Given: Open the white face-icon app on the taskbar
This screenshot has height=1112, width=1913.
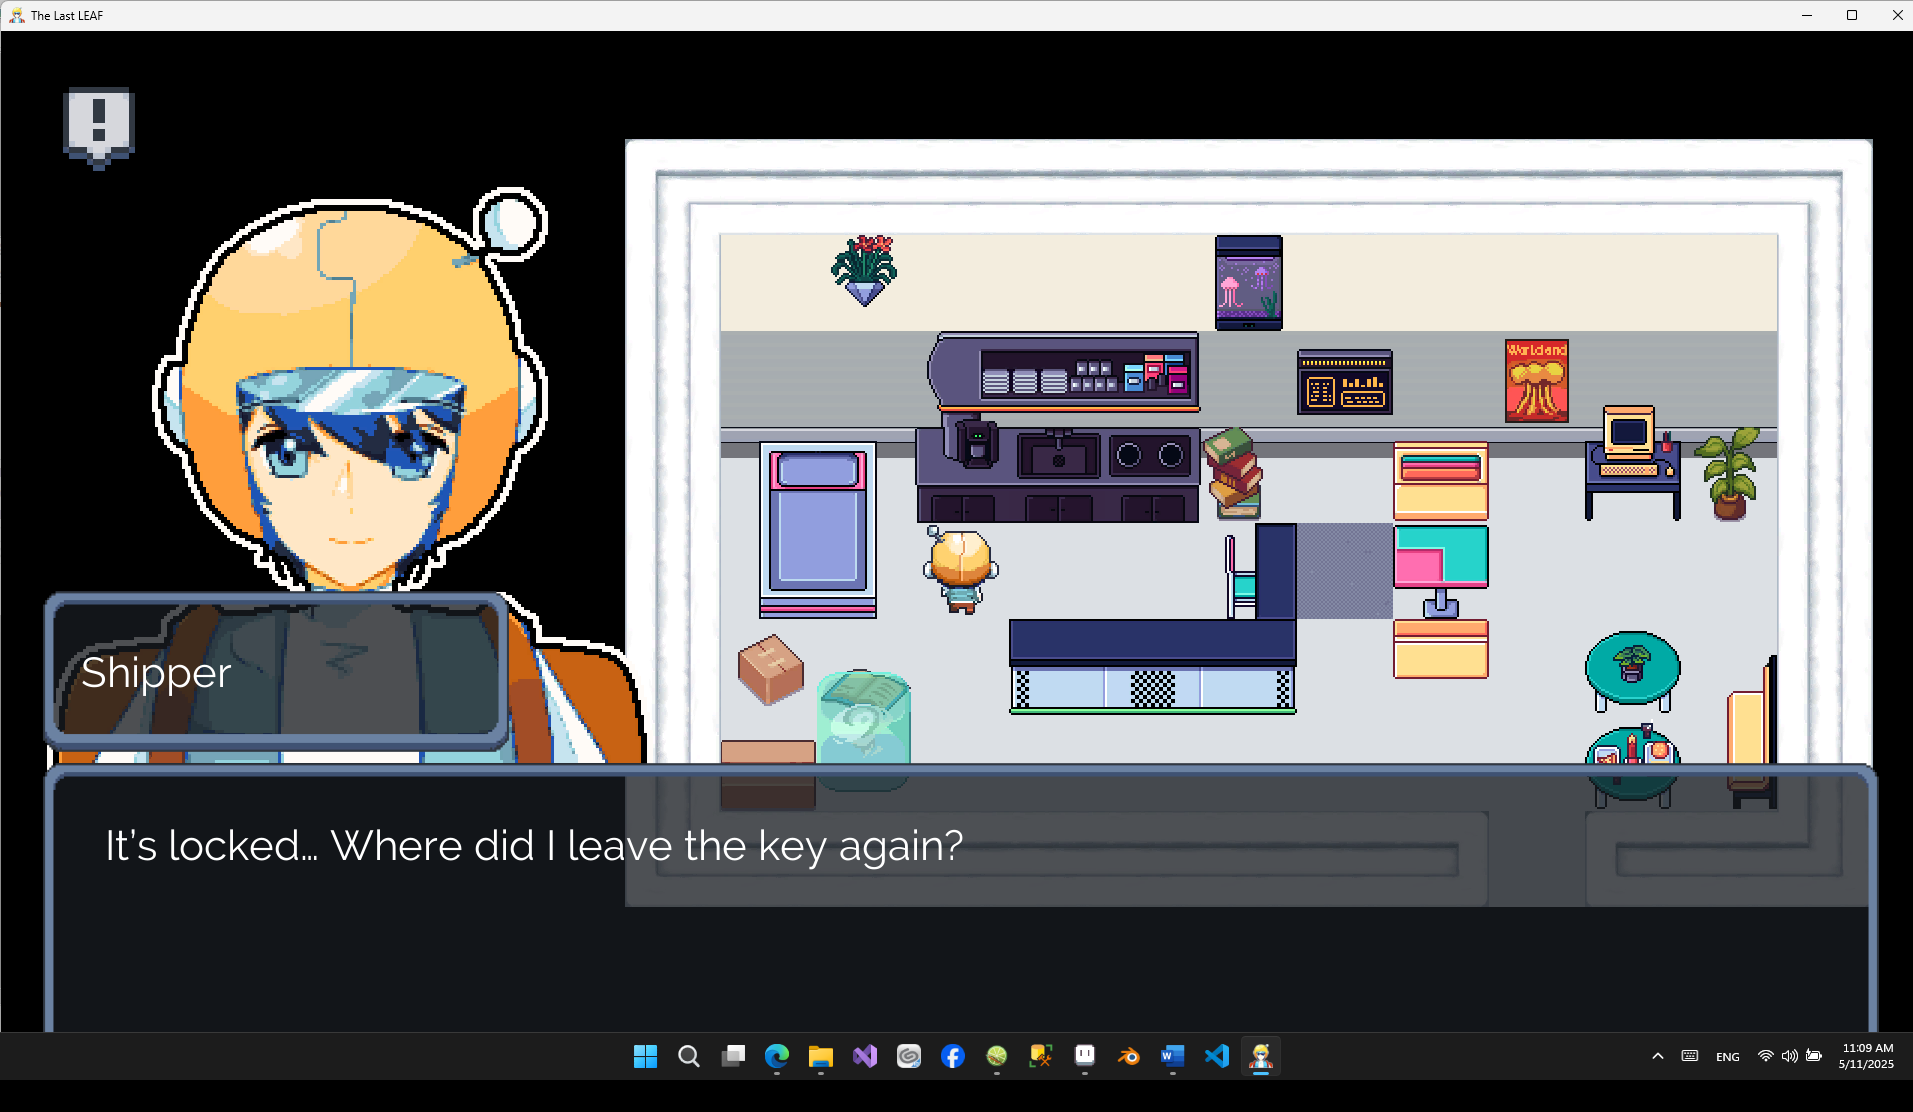Looking at the screenshot, I should 1085,1056.
